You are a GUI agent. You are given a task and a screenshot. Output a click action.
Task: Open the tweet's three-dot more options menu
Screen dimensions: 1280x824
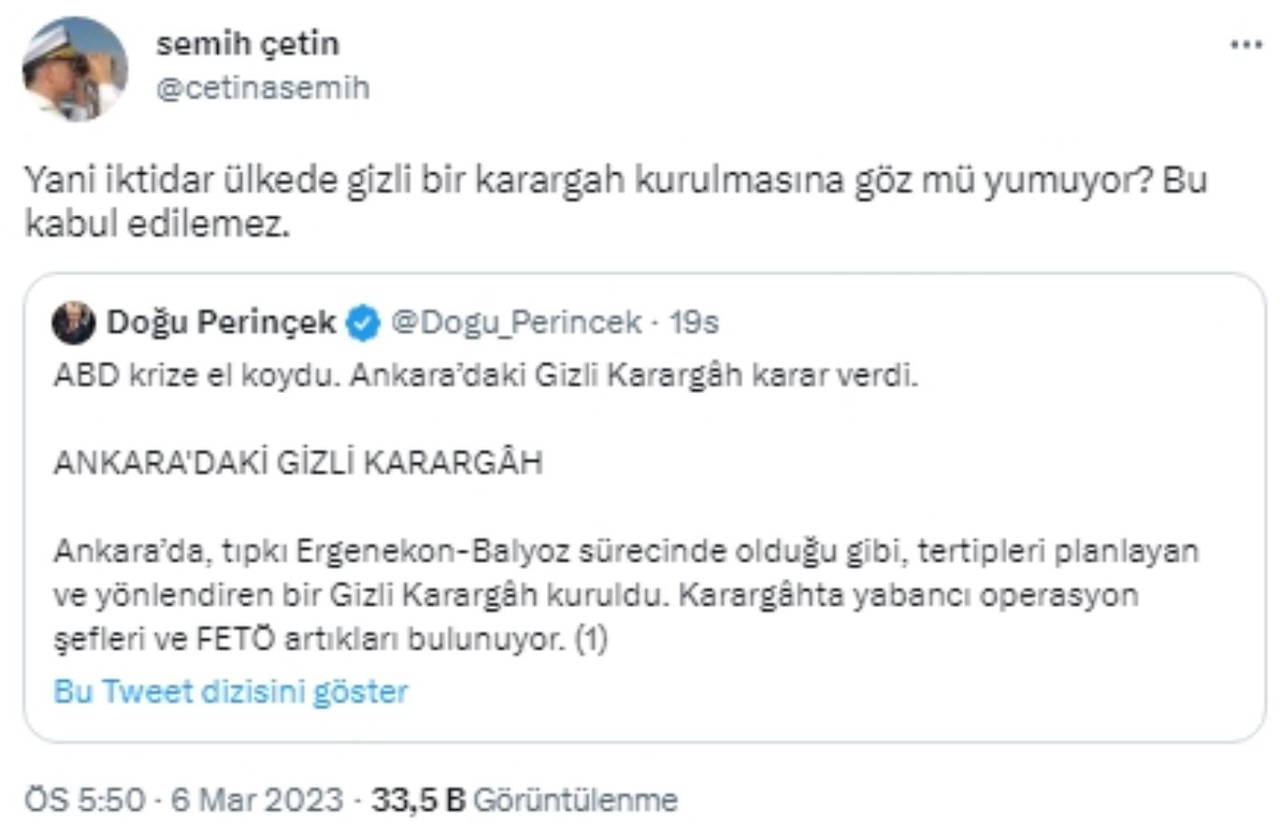pos(1246,45)
